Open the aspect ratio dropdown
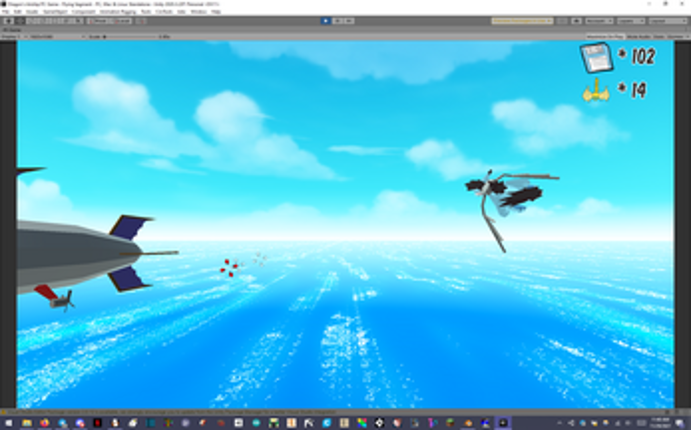 [57, 37]
